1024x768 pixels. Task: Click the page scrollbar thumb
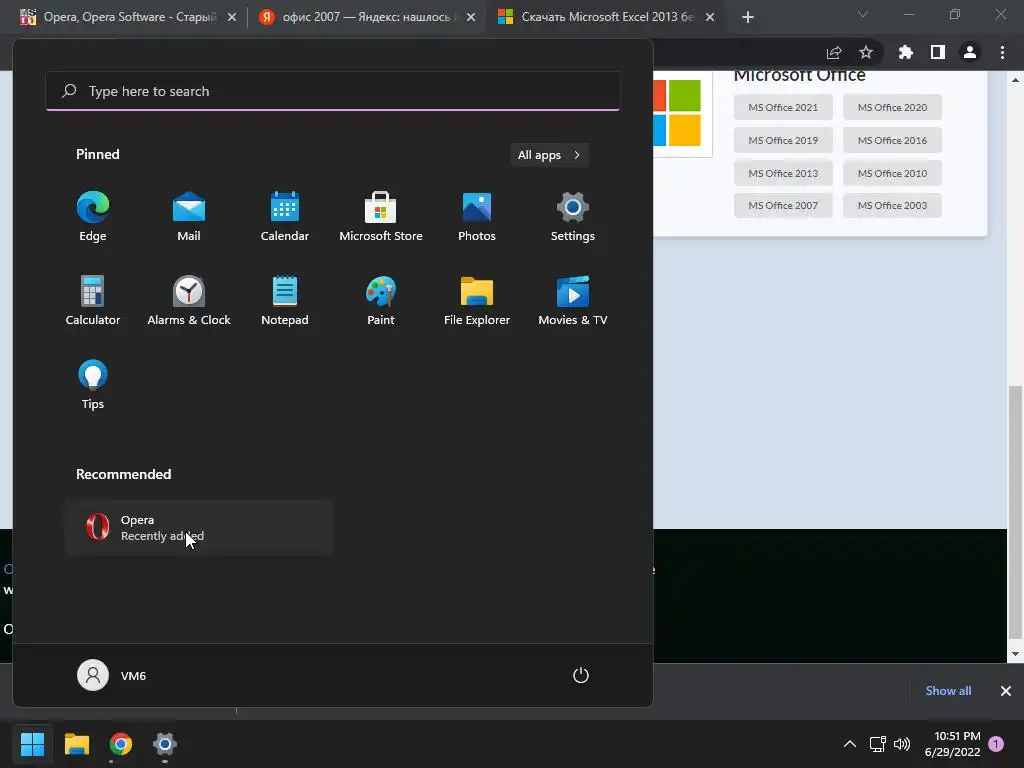point(1016,513)
